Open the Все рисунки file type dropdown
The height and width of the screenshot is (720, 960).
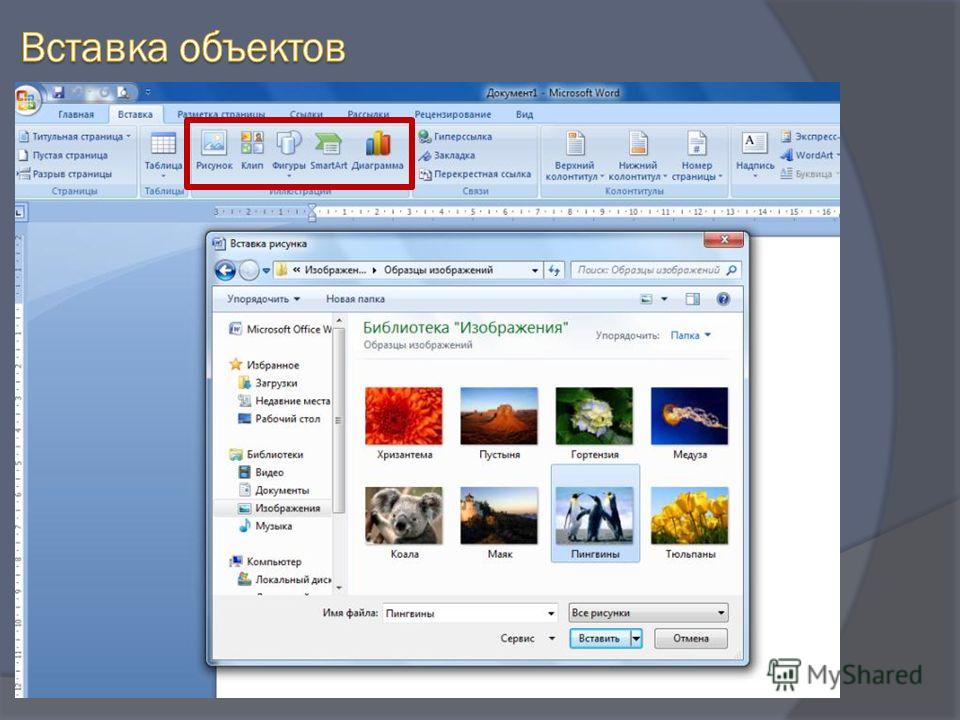(x=648, y=613)
